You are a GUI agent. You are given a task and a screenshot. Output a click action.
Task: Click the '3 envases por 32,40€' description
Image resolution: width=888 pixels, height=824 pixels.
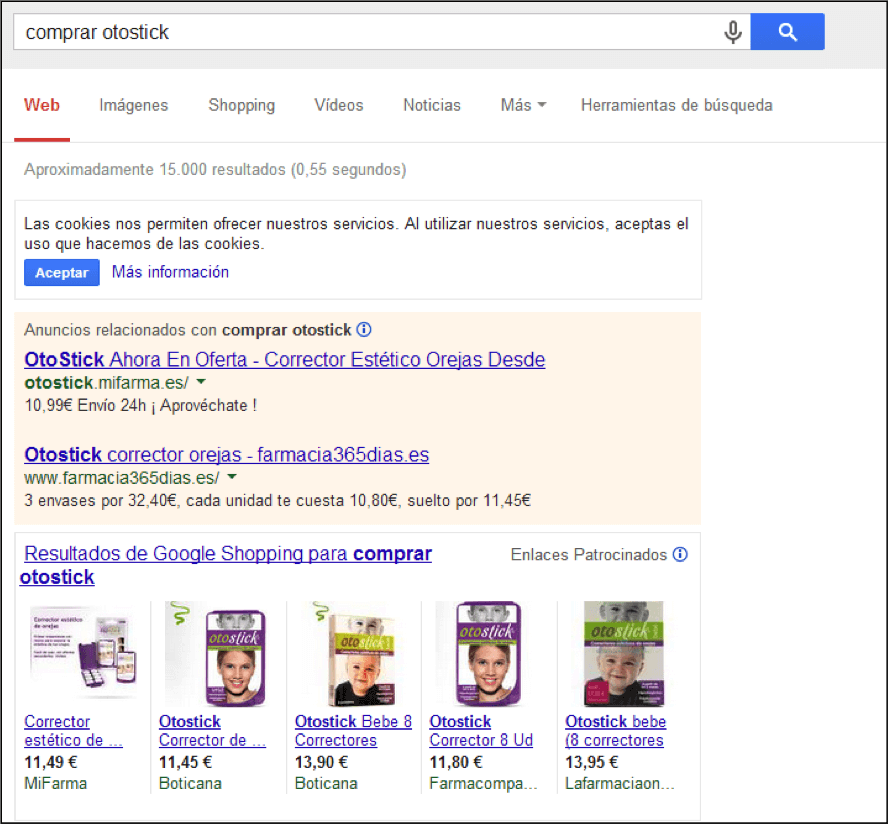point(278,501)
